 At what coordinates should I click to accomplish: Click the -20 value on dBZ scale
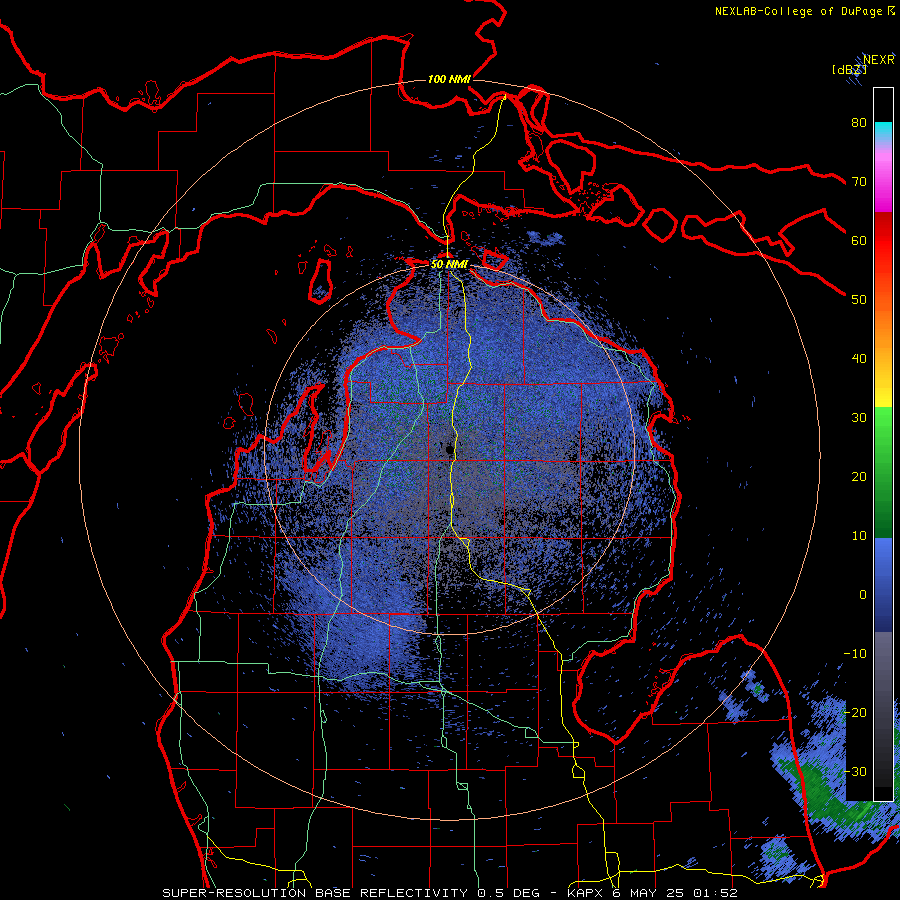[855, 712]
